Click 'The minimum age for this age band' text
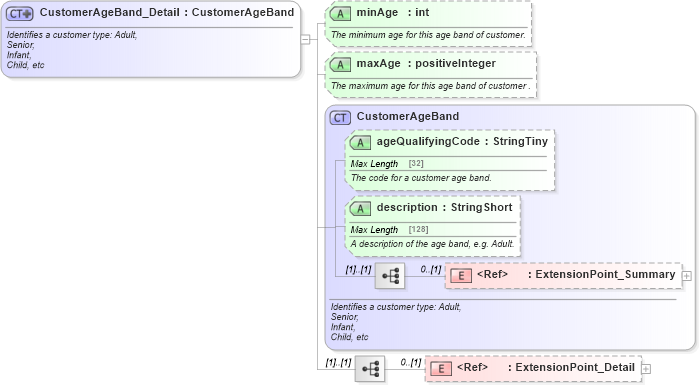The width and height of the screenshot is (699, 386). click(428, 35)
